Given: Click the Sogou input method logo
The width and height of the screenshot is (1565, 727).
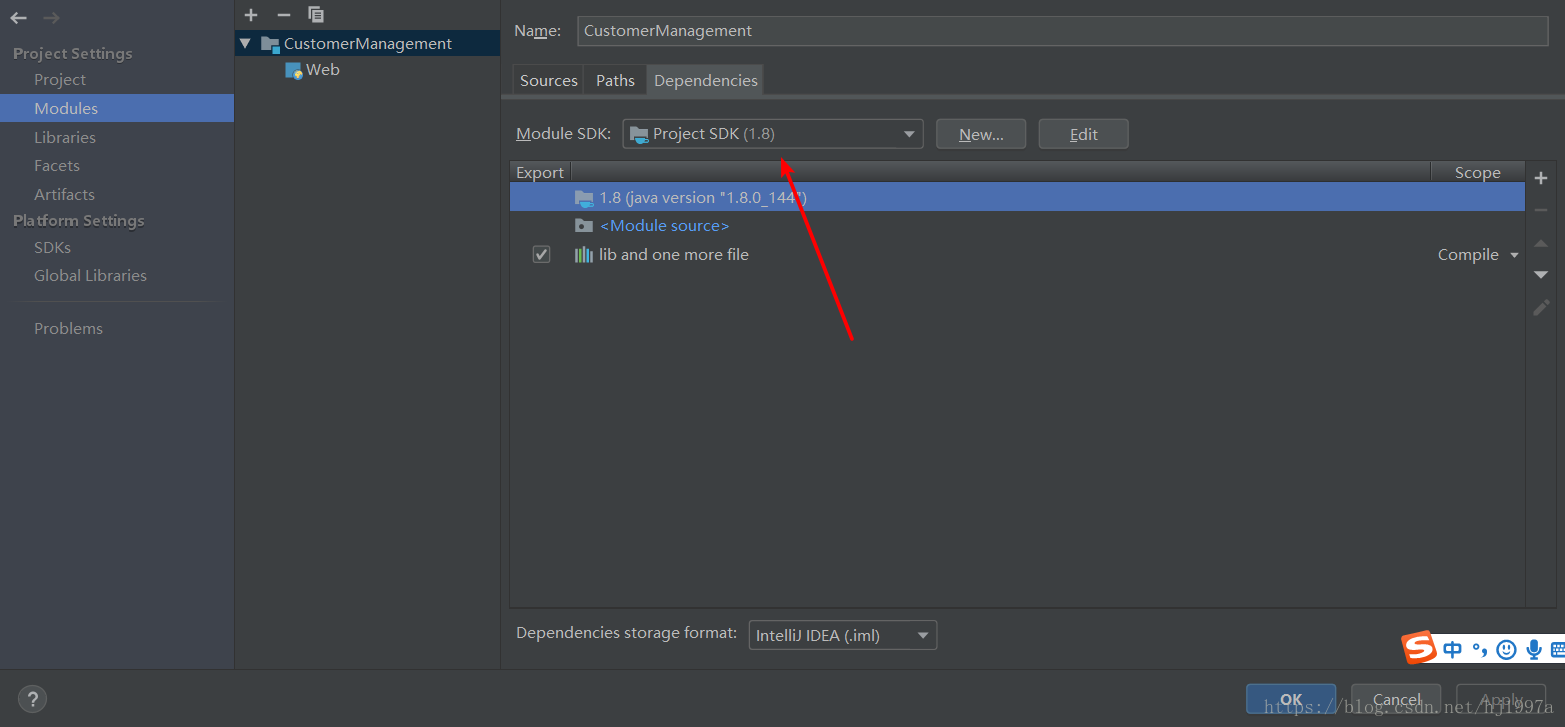Looking at the screenshot, I should [1419, 648].
